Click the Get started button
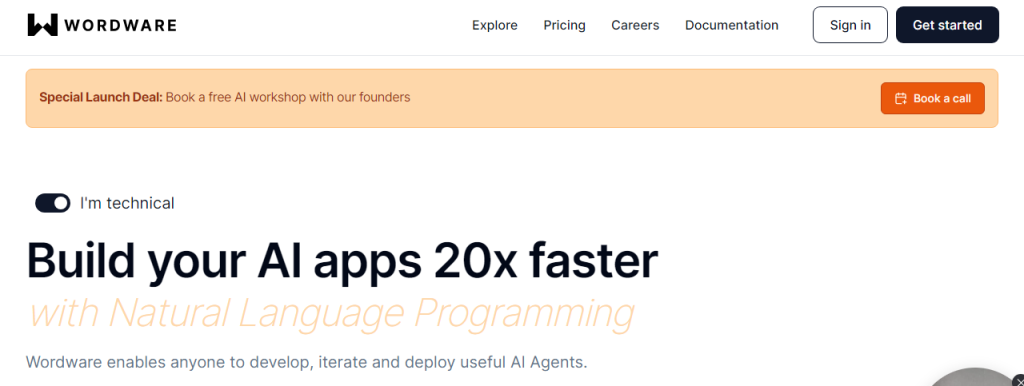The image size is (1024, 386). (947, 25)
